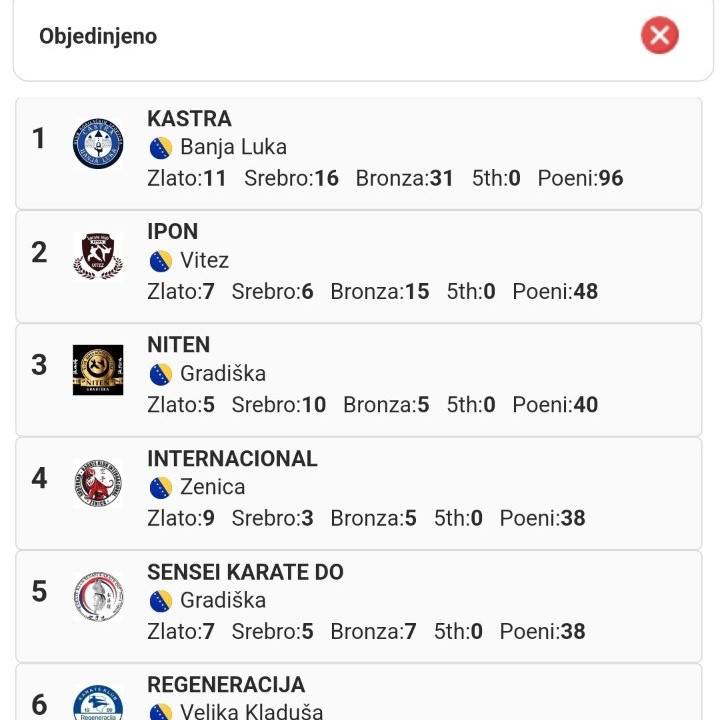Click the NITEN club logo
720x720 pixels.
pyautogui.click(x=98, y=370)
